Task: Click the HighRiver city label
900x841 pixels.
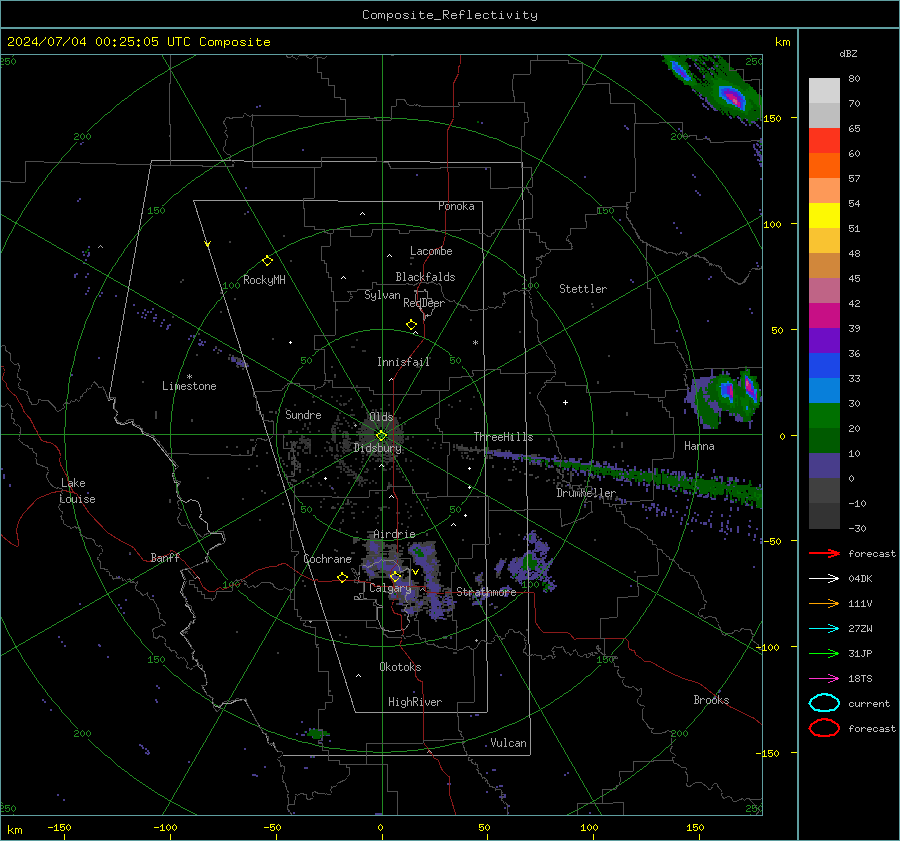Action: 415,702
